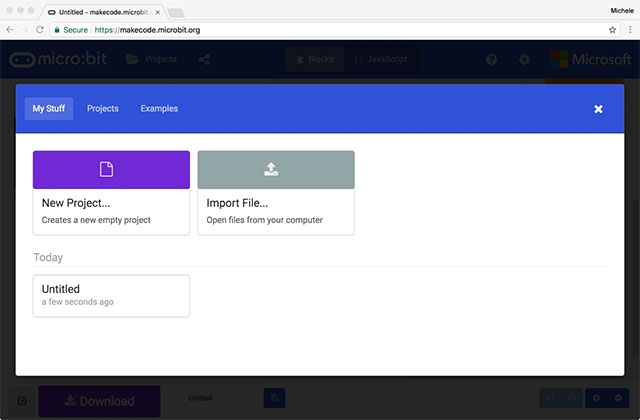
Task: Open the settings gear menu
Action: coord(524,60)
